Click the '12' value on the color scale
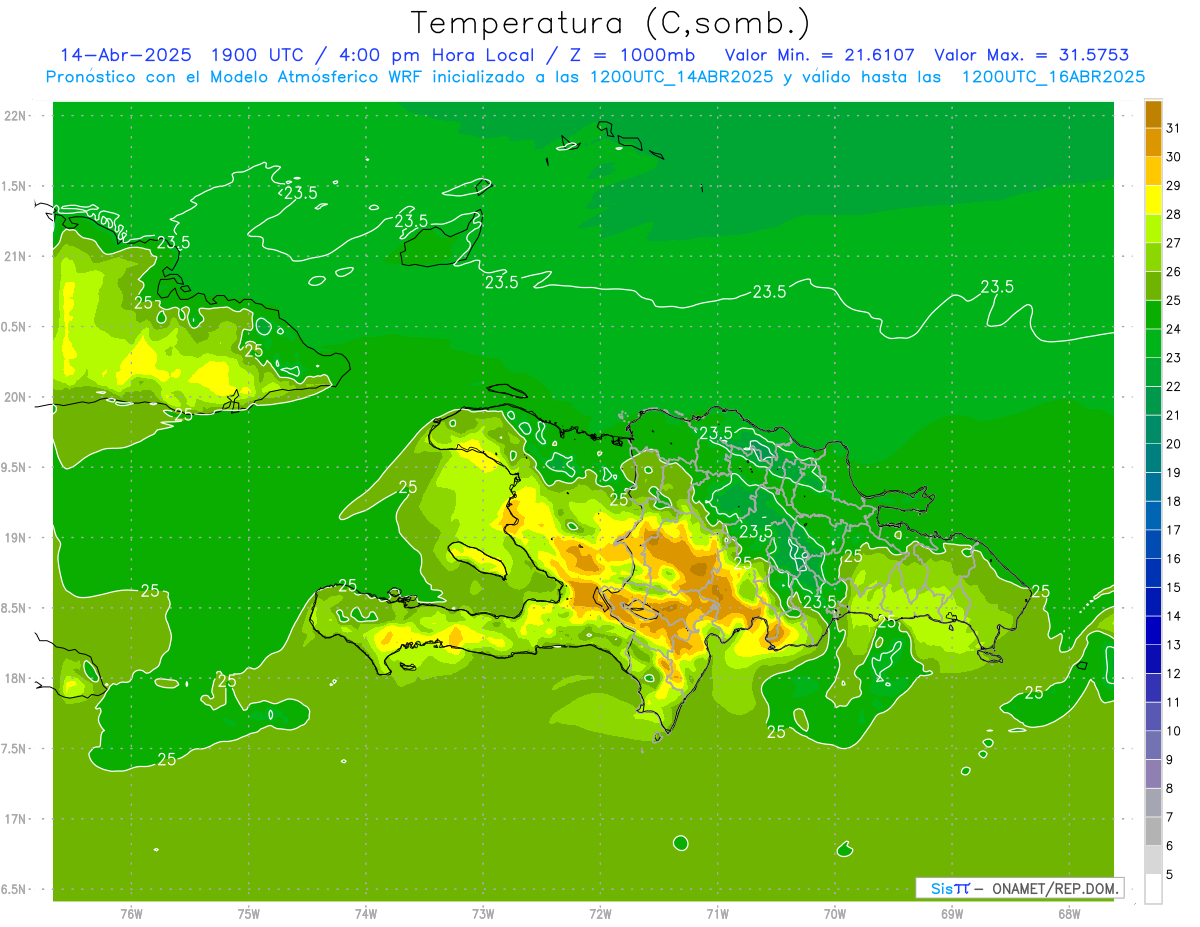 [x=1175, y=673]
